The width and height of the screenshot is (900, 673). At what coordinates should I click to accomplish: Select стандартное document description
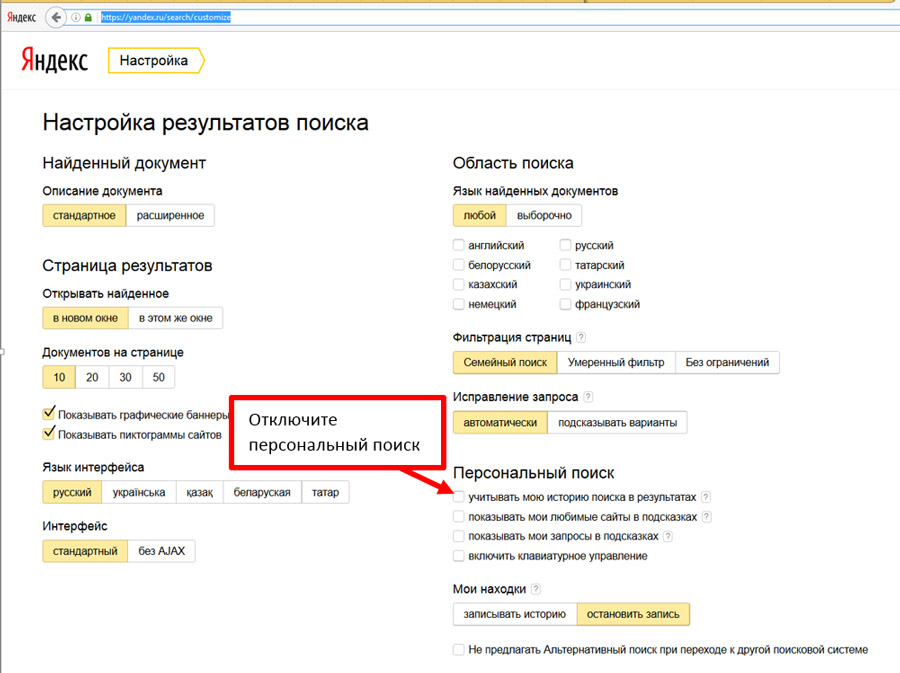point(84,215)
